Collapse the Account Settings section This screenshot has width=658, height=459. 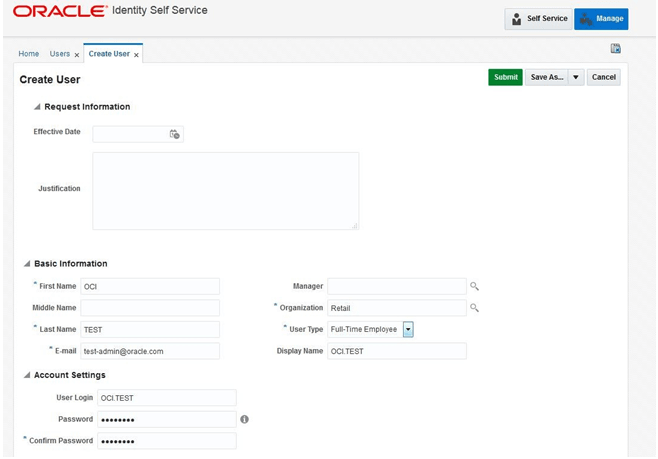[27, 375]
